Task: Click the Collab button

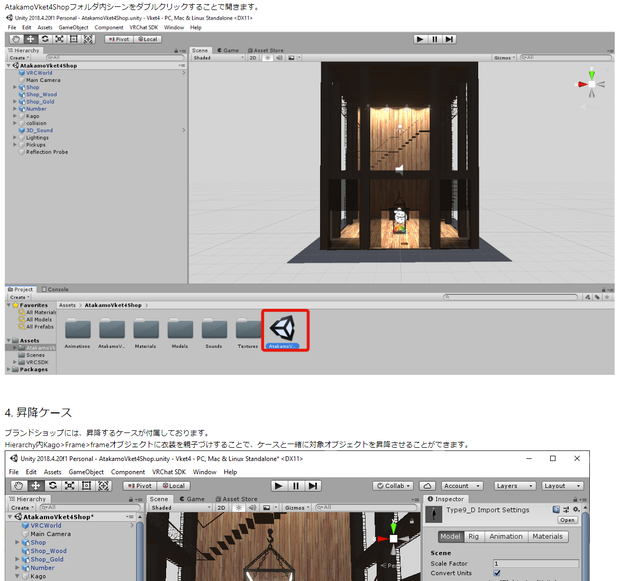Action: pyautogui.click(x=393, y=486)
